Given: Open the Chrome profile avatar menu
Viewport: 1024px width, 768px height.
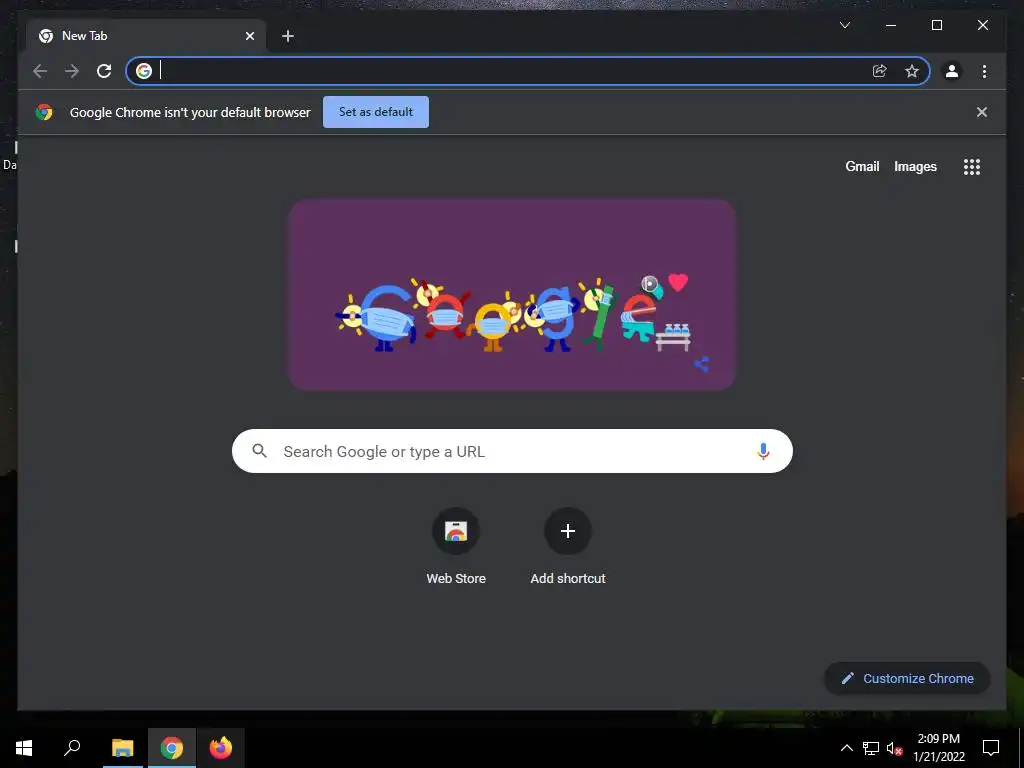Looking at the screenshot, I should coord(952,71).
